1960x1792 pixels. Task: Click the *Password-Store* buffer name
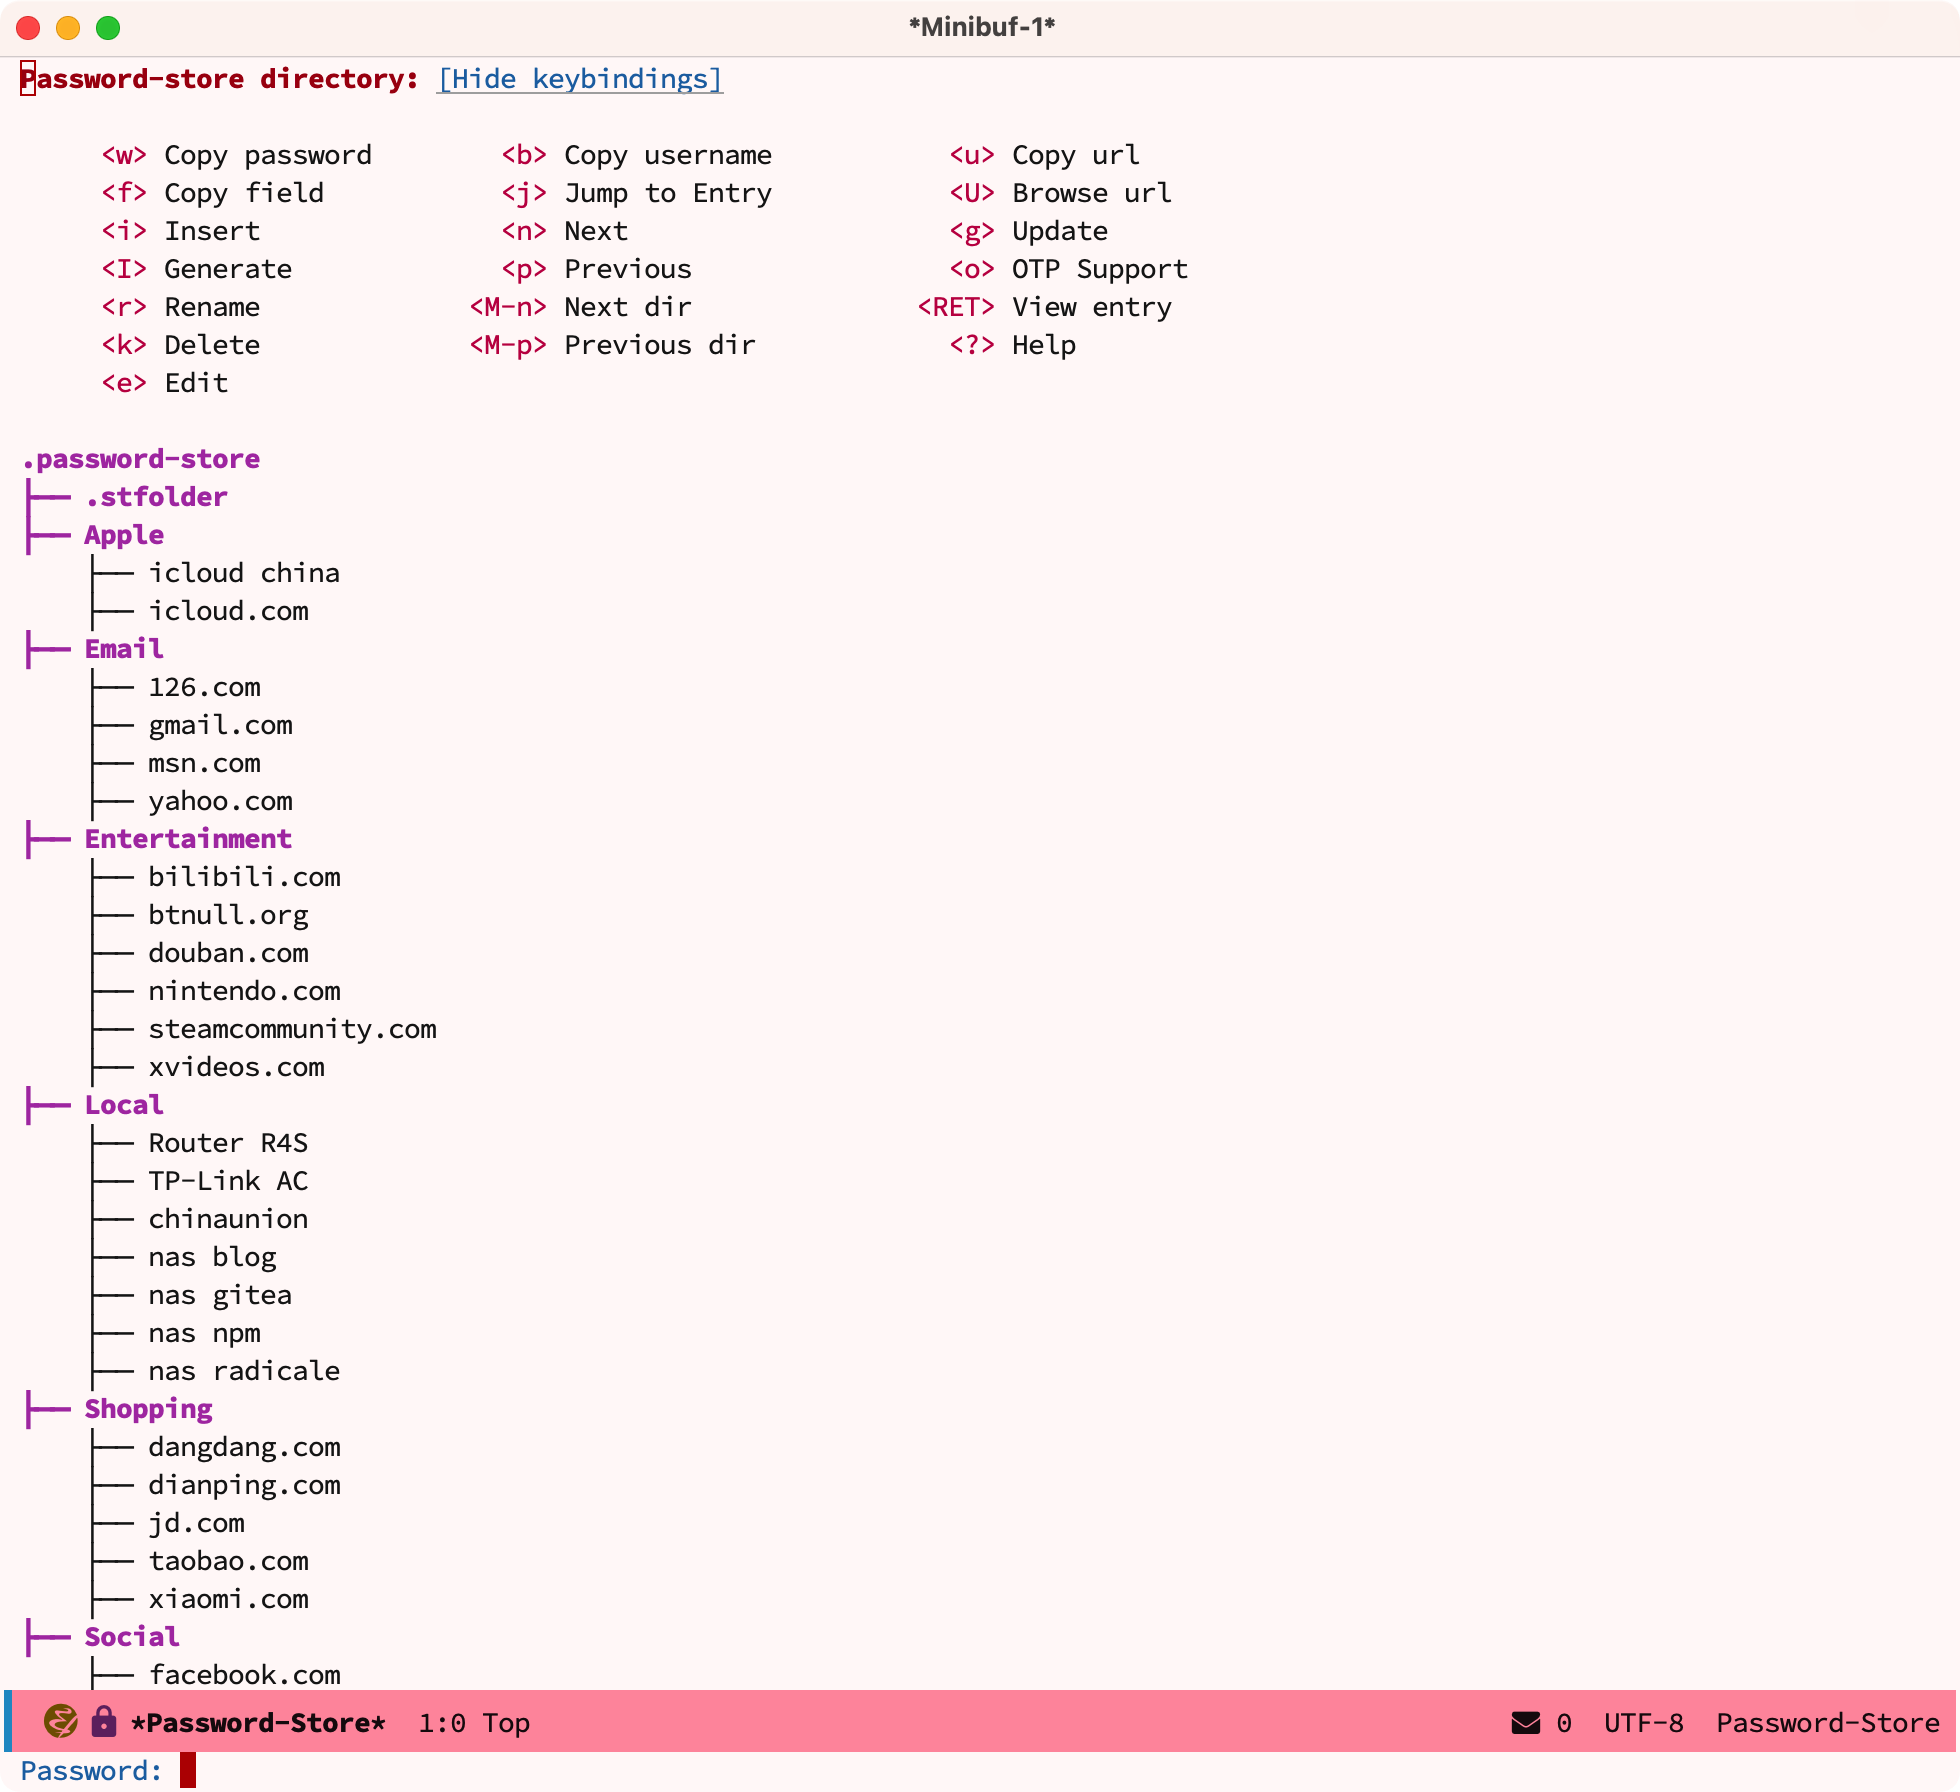258,1722
